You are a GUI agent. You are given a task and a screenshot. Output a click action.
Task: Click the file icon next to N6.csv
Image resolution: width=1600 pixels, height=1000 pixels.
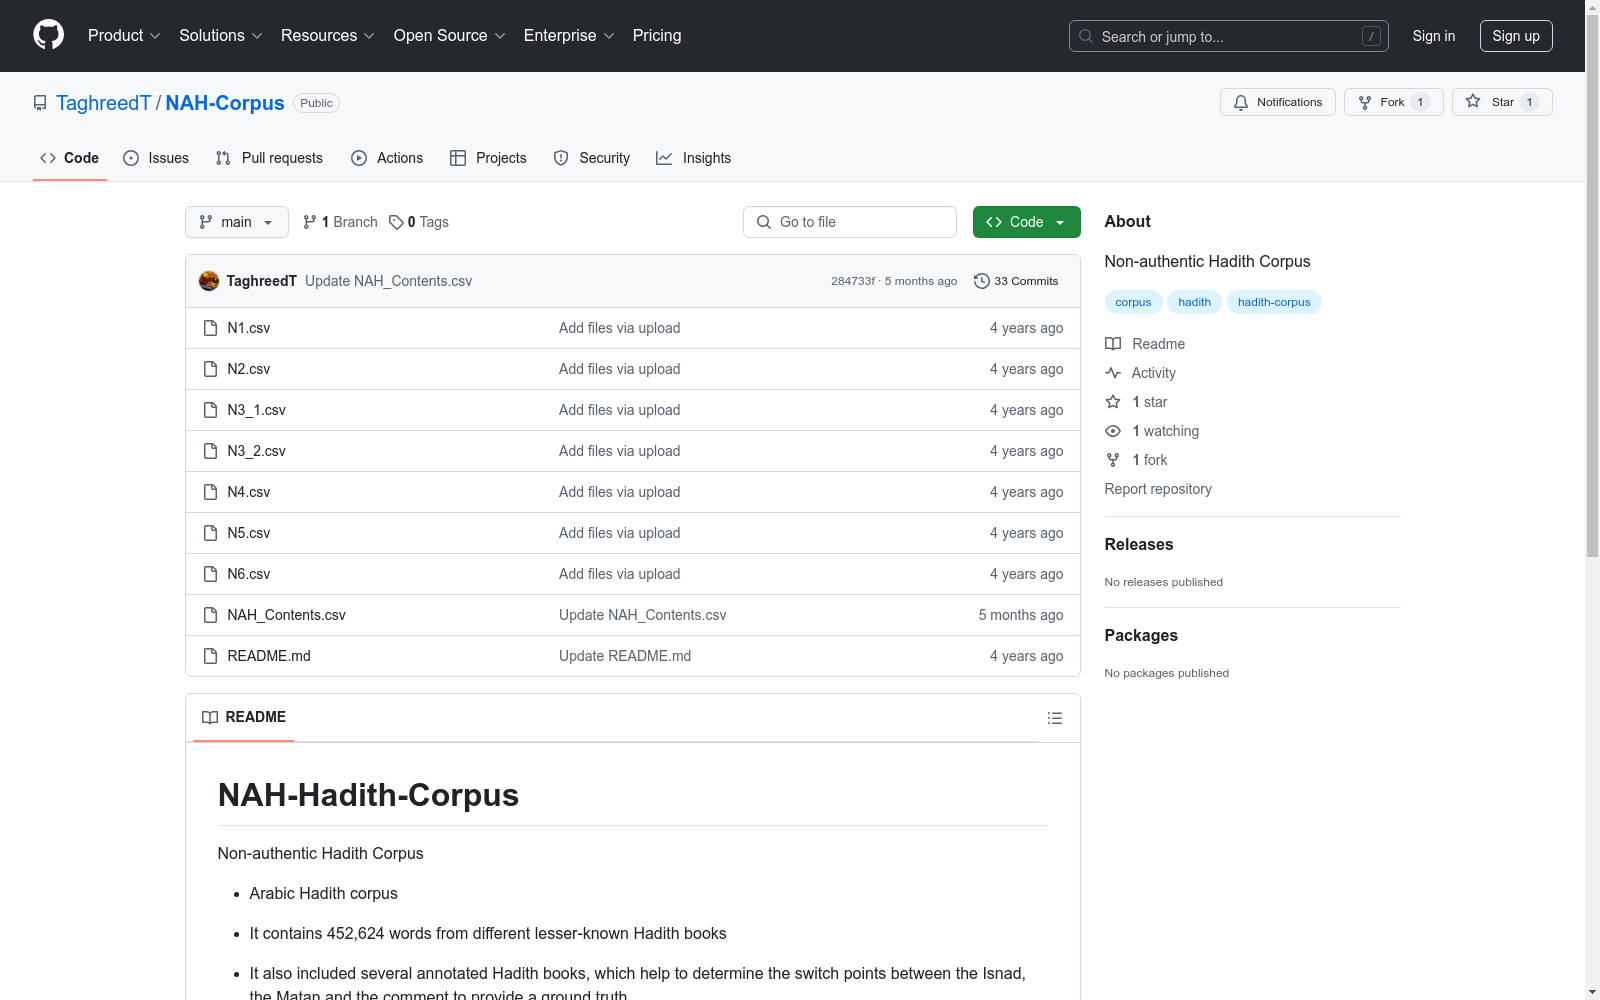[210, 574]
